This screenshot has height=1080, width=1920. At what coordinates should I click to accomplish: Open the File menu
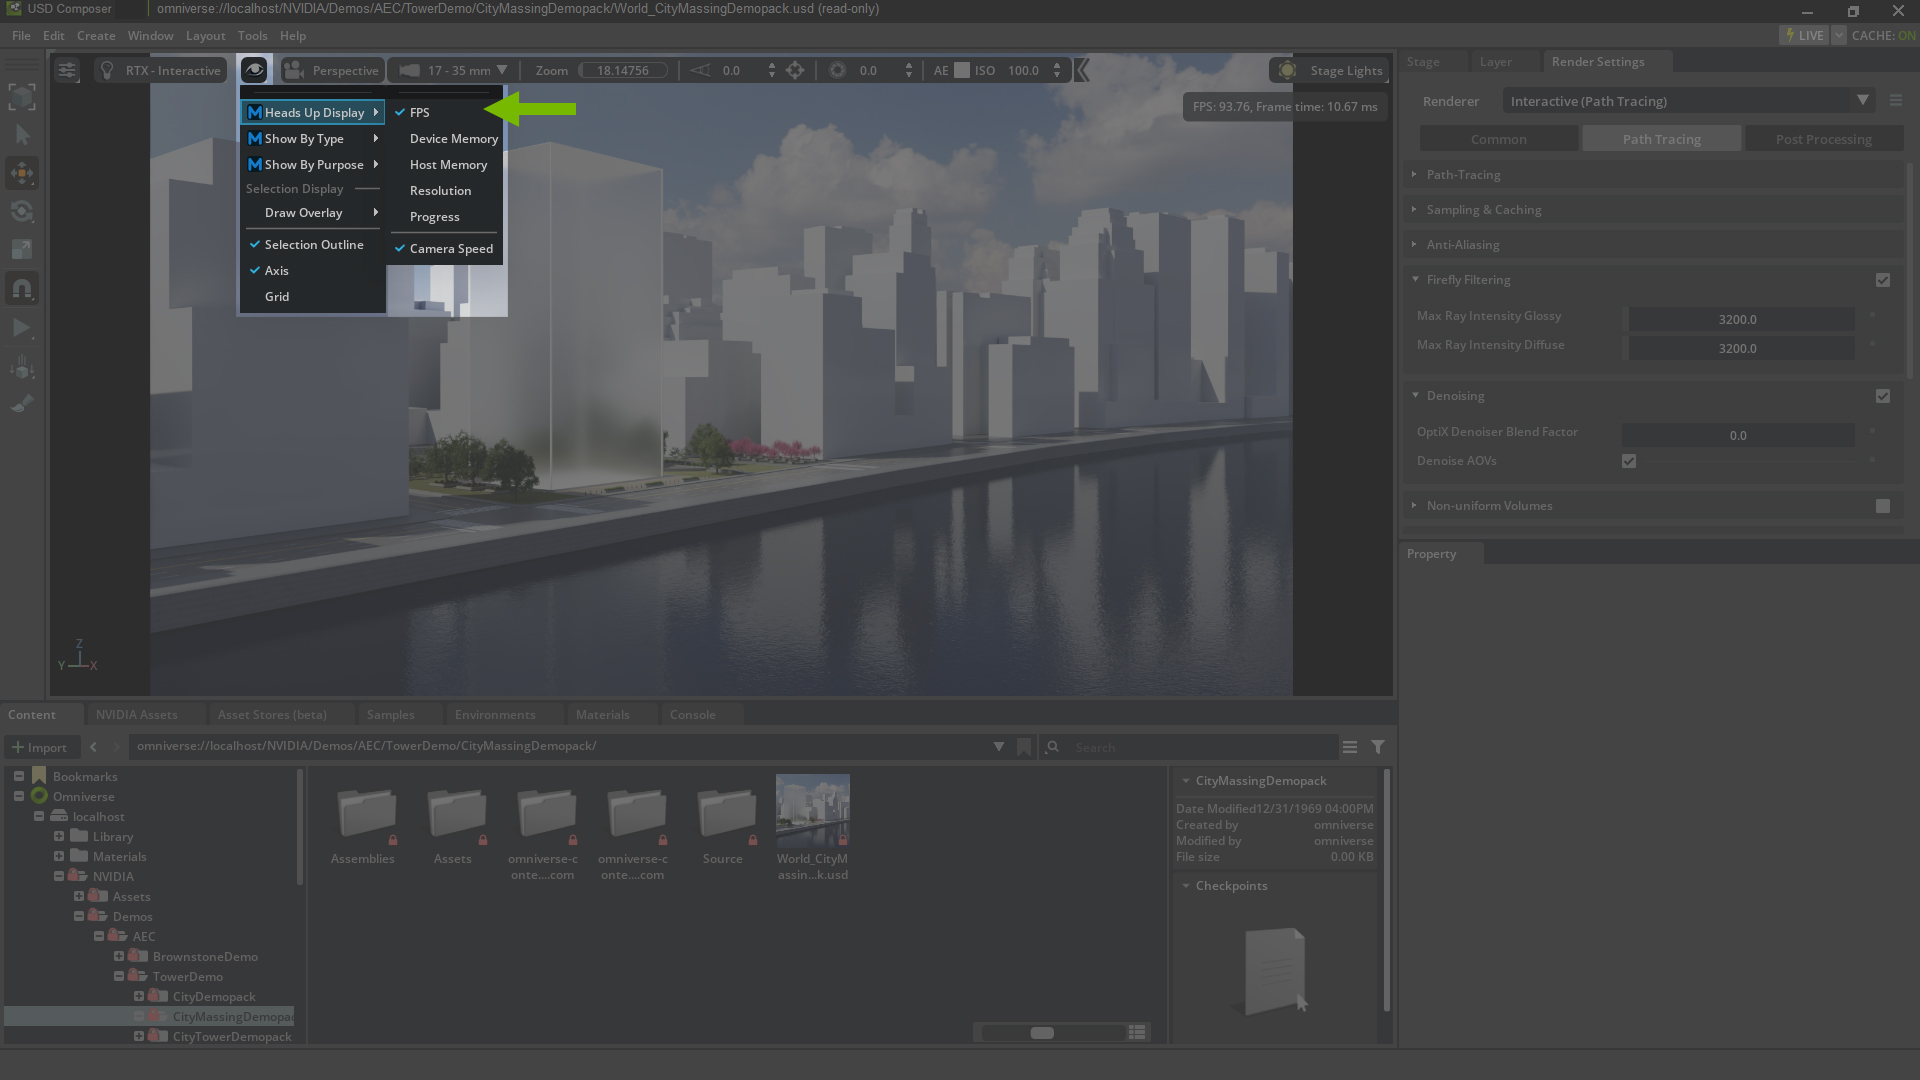(21, 35)
